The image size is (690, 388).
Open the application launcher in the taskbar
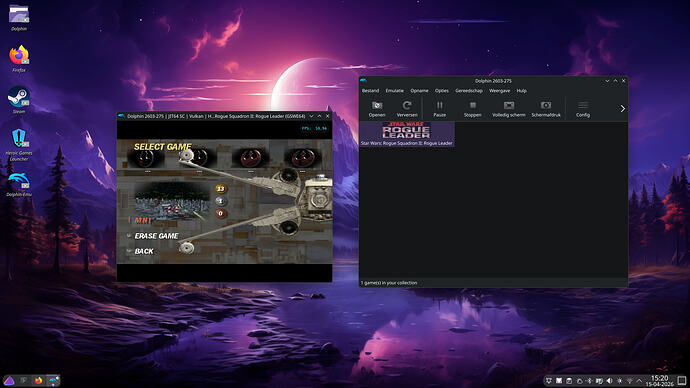(9, 381)
